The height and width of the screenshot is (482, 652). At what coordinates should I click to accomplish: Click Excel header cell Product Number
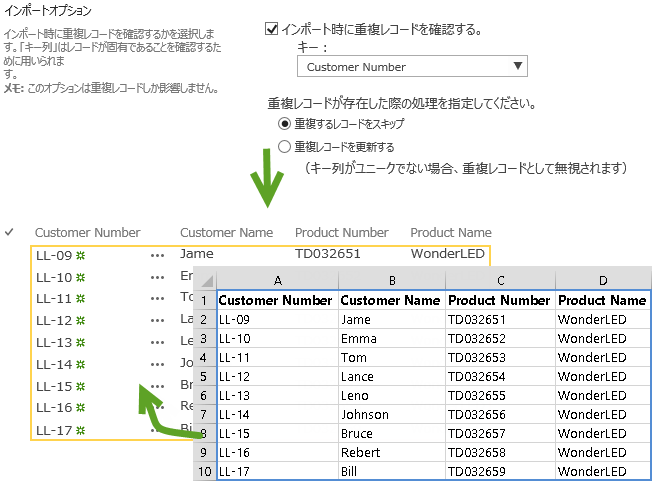501,300
